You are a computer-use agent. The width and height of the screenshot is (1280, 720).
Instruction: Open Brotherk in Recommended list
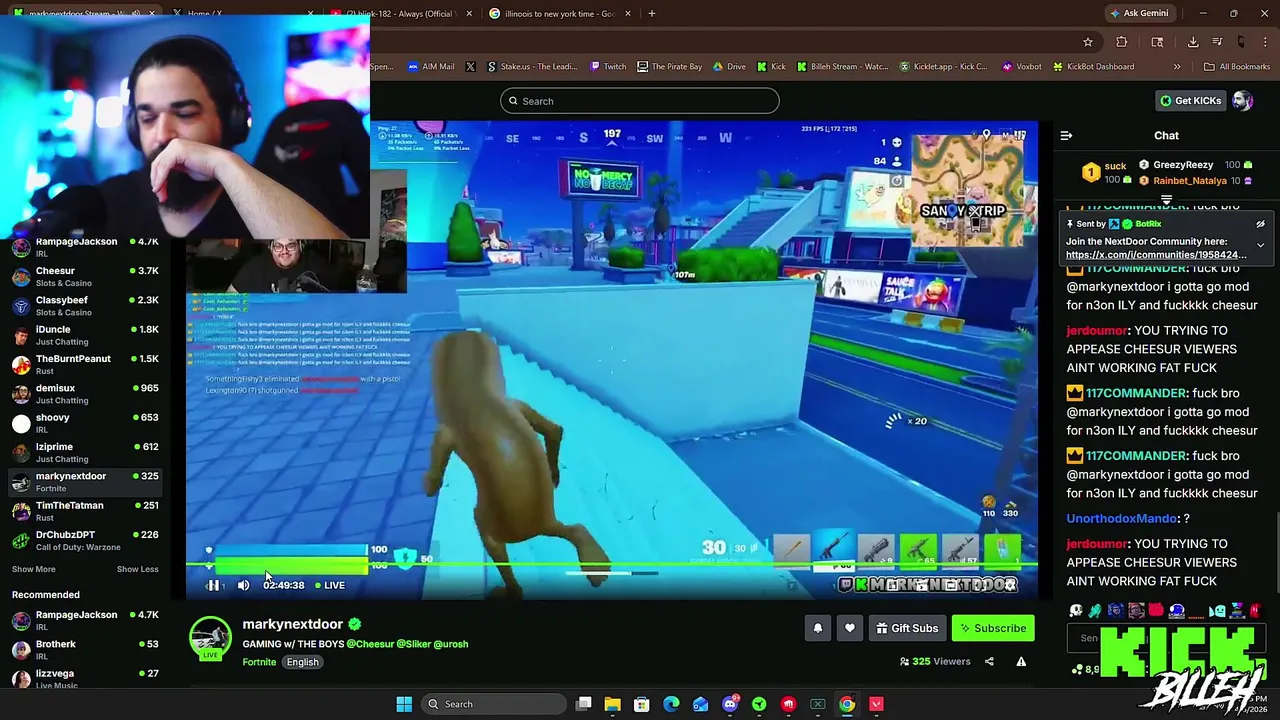coord(85,650)
